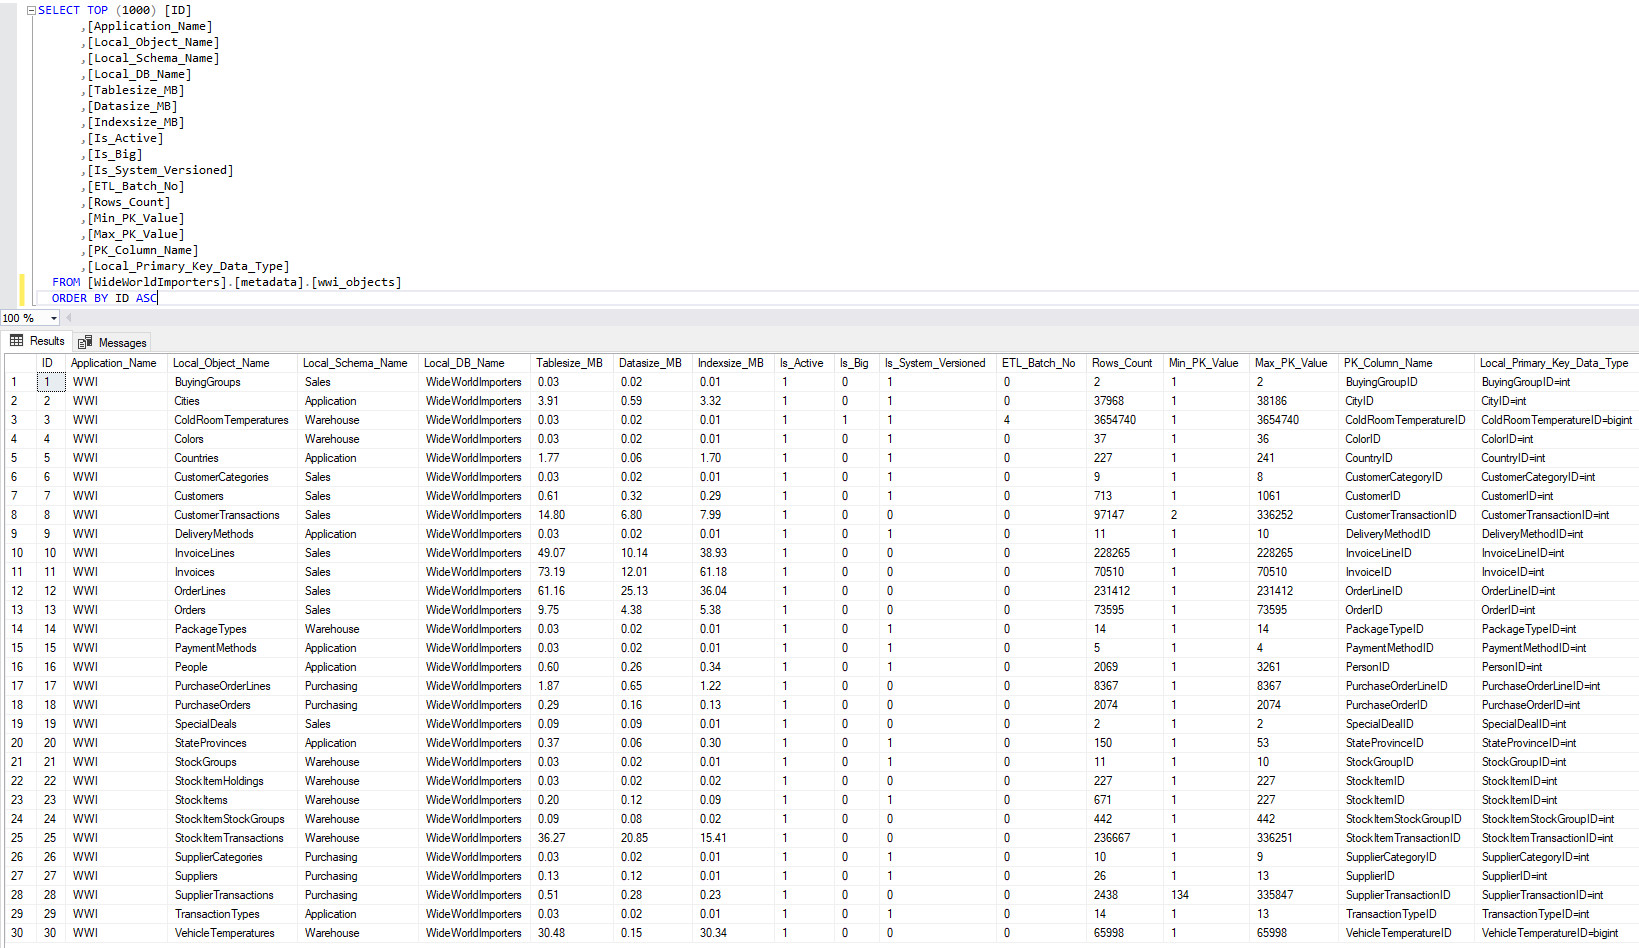Click Rows_Count value 3654740
The height and width of the screenshot is (948, 1639).
coord(1125,420)
